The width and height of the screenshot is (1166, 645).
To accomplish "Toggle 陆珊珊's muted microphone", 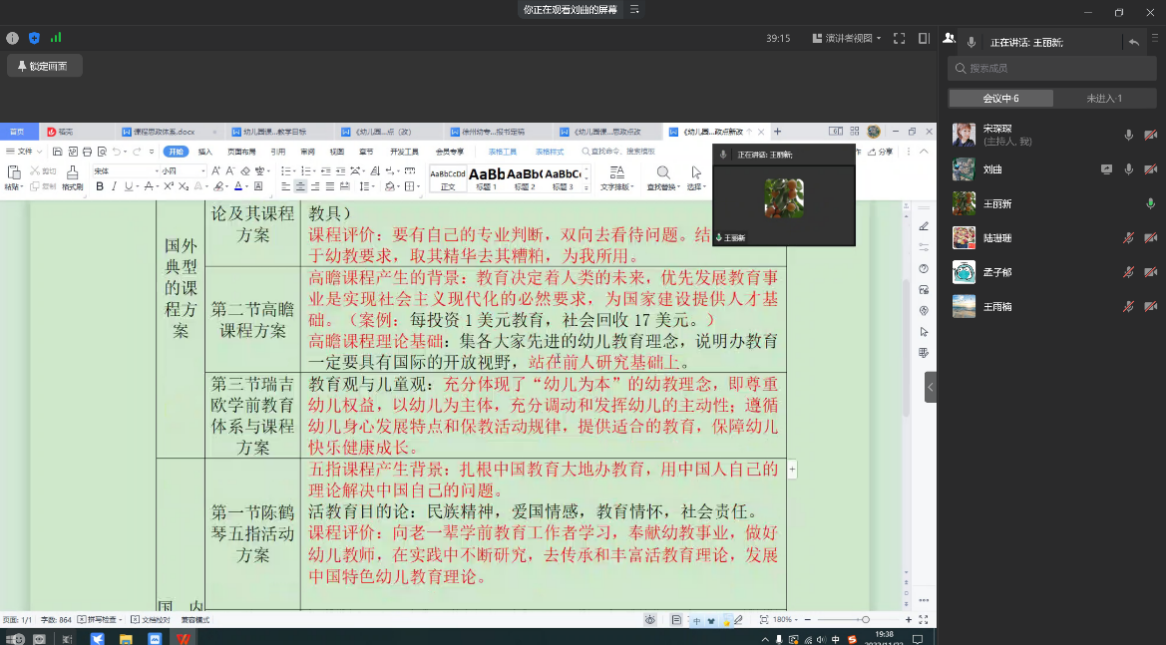I will [1128, 238].
